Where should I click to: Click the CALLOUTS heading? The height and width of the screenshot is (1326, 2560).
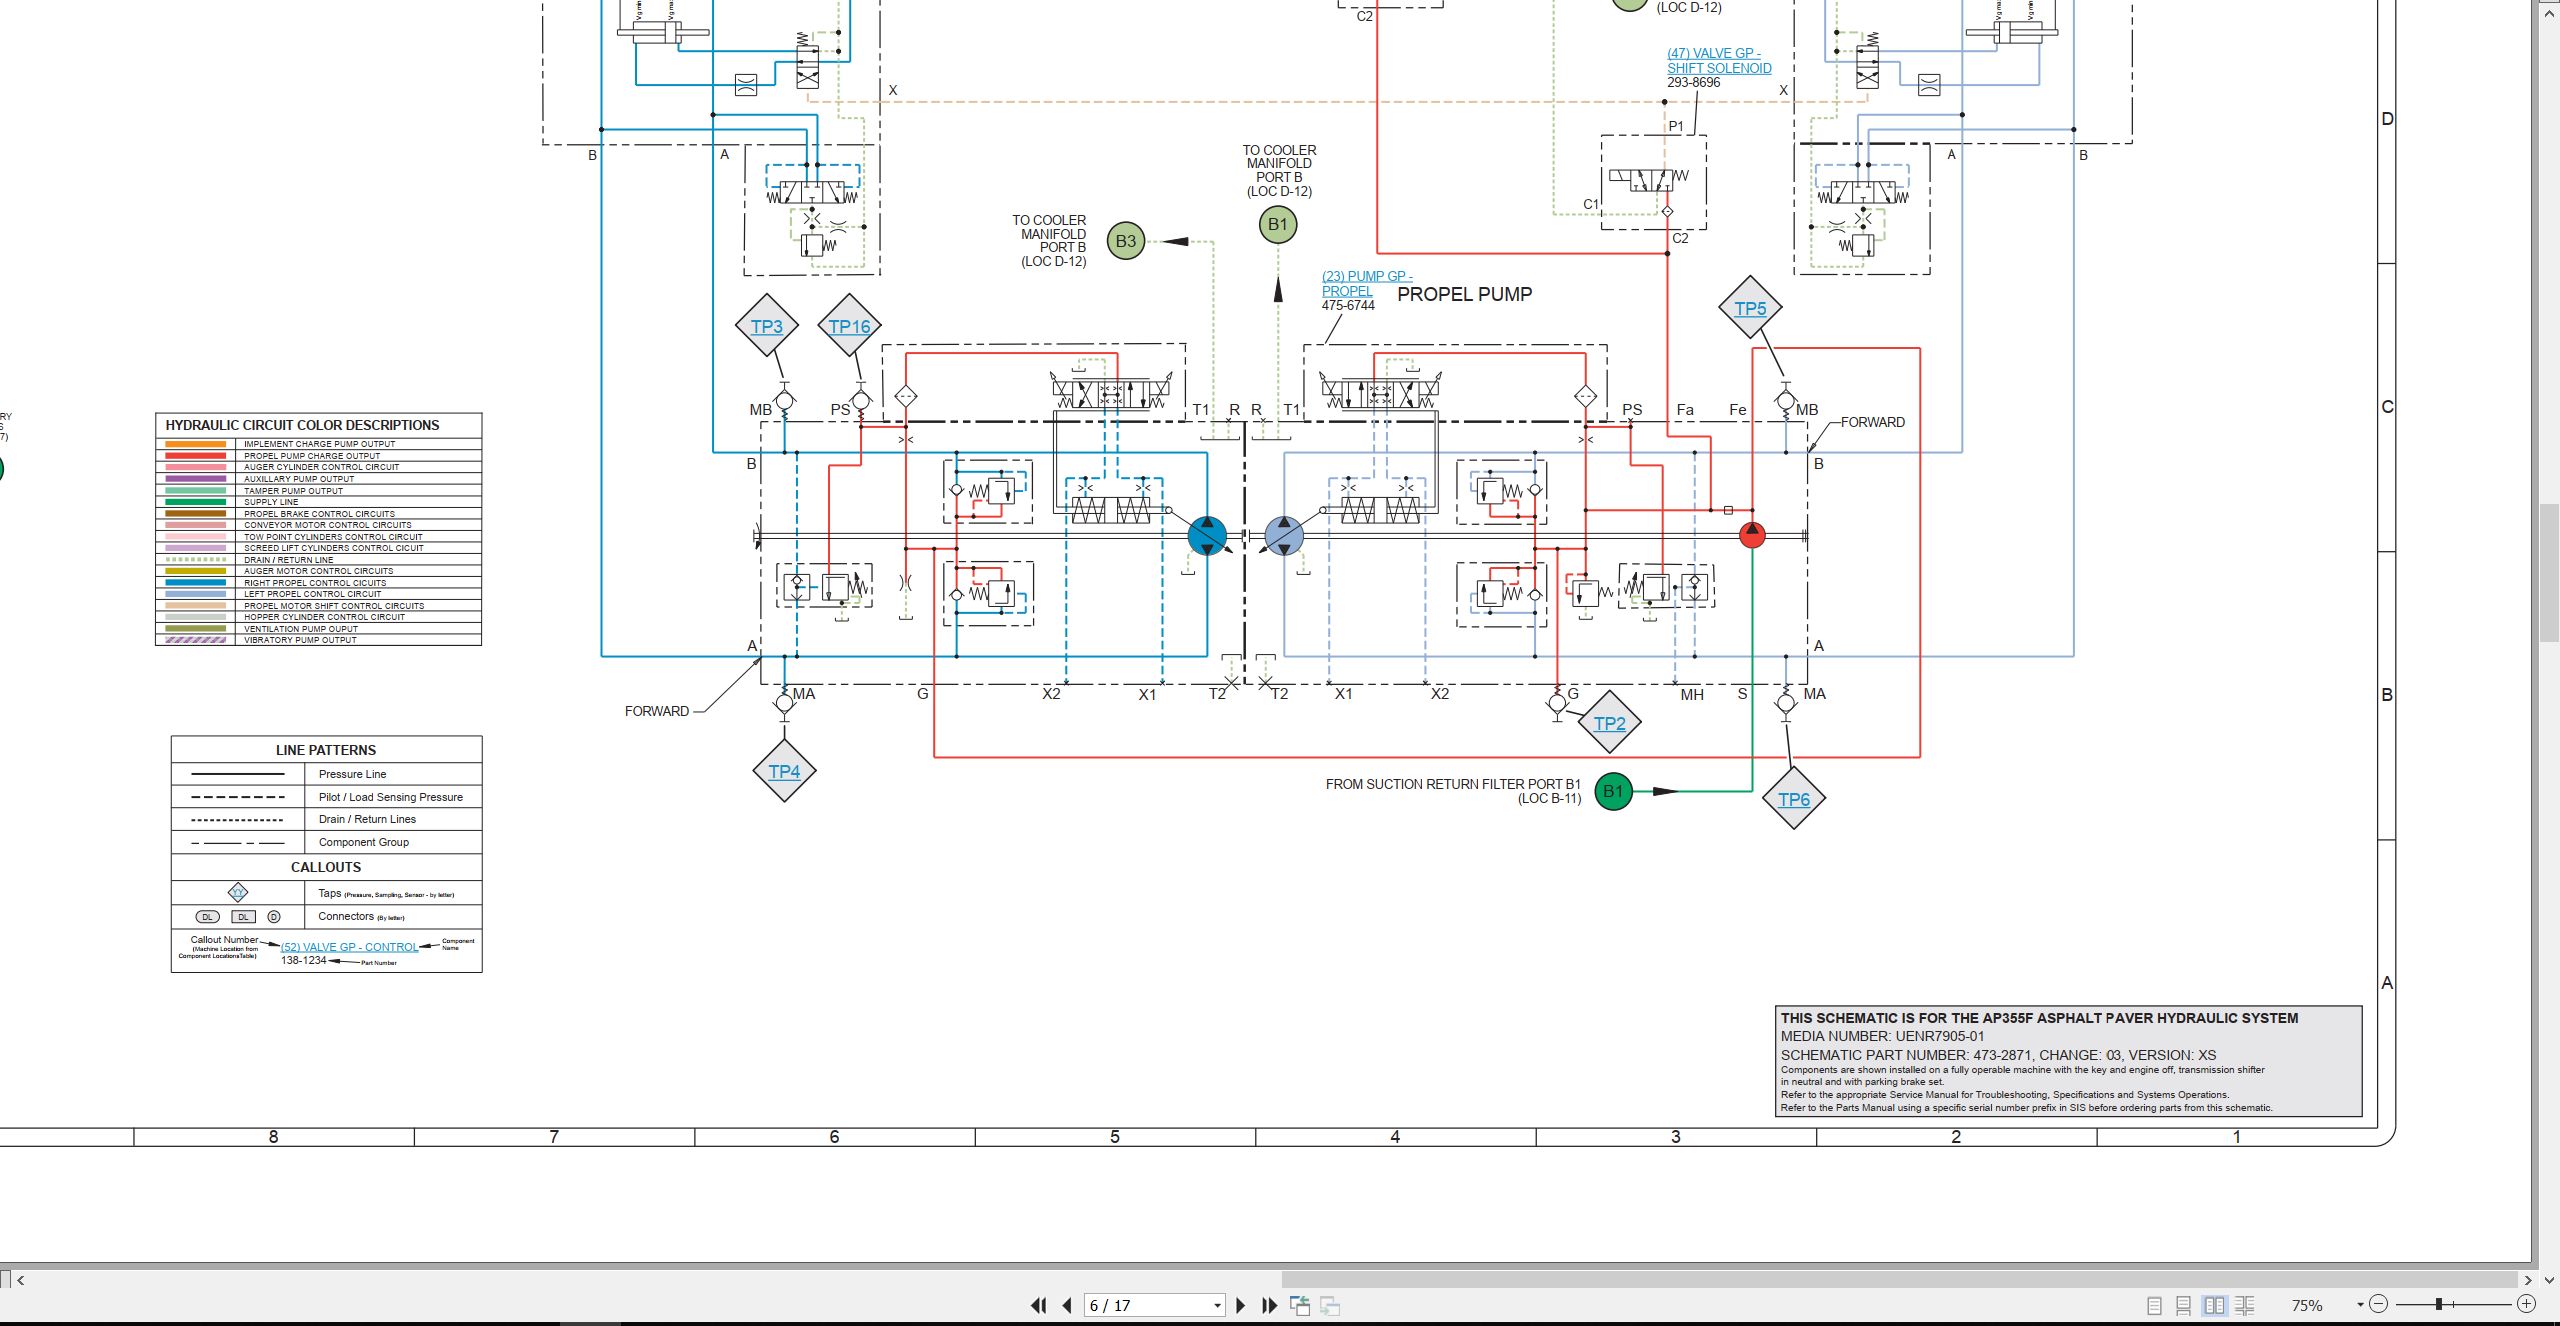point(326,867)
